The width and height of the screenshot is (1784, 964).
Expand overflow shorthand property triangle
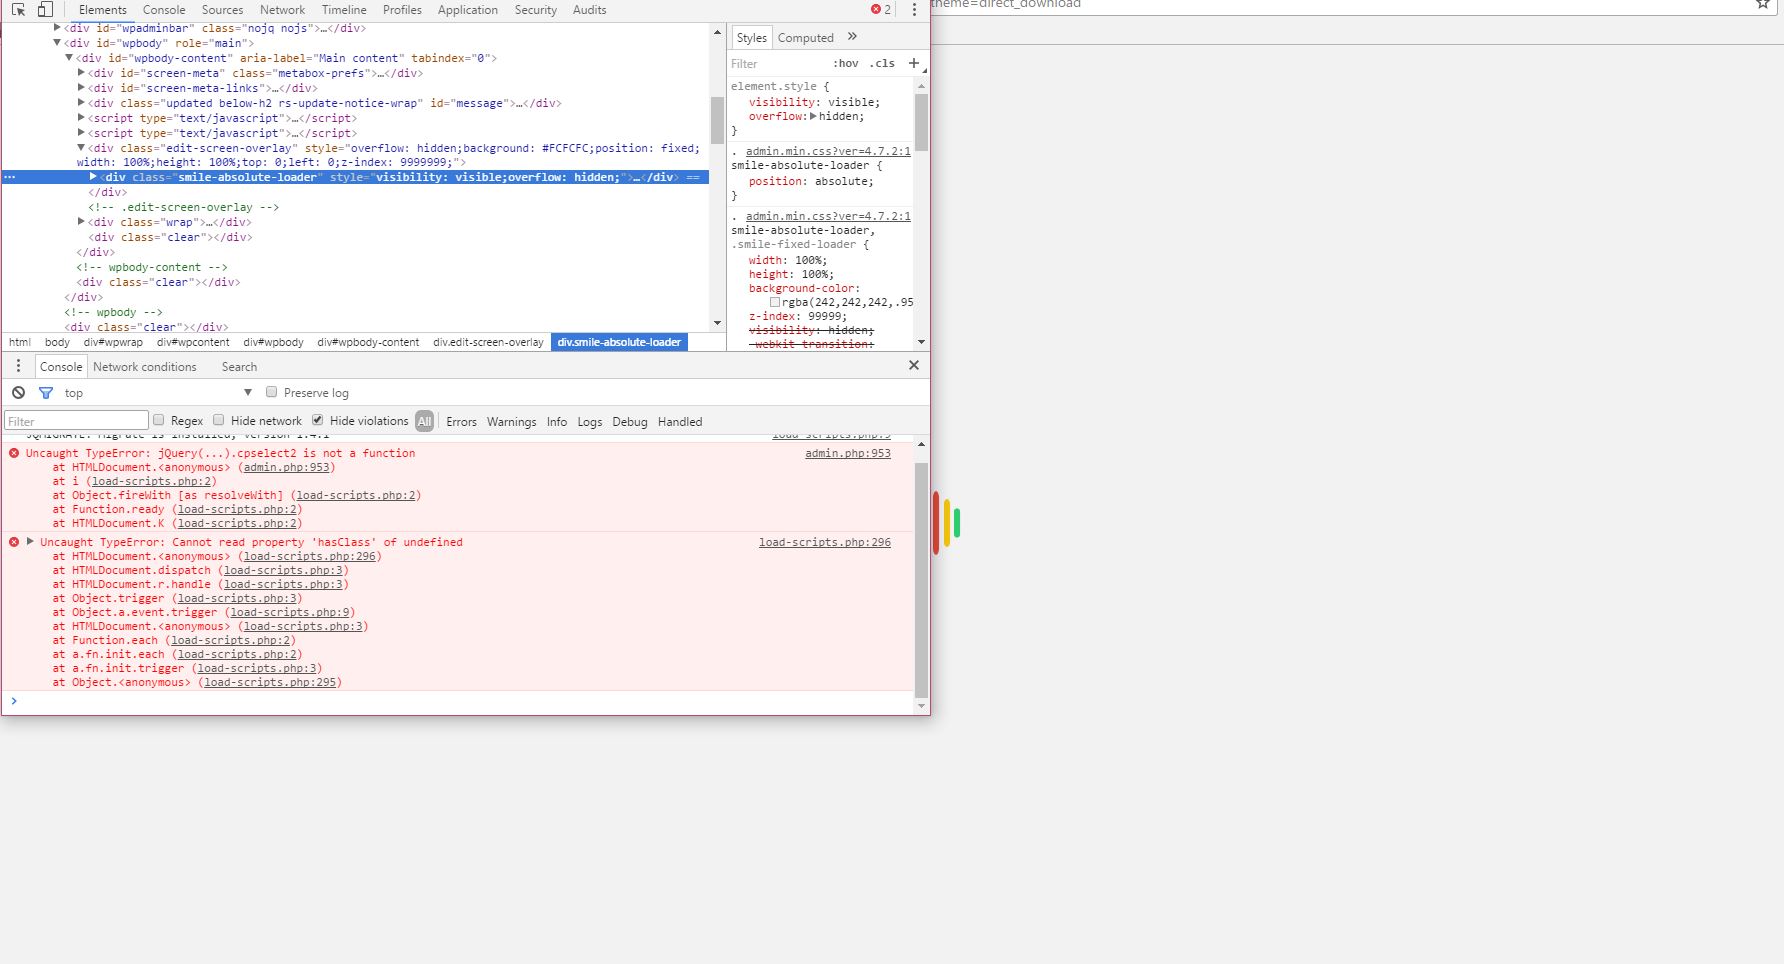pyautogui.click(x=813, y=116)
